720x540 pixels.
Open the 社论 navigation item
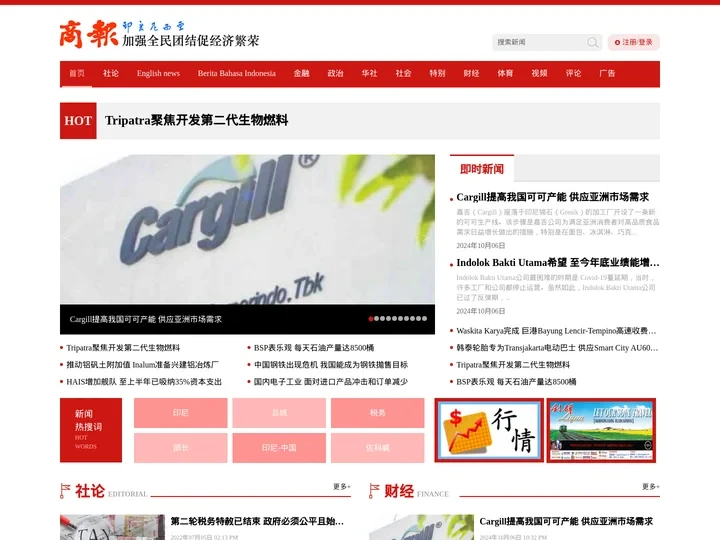click(x=111, y=73)
